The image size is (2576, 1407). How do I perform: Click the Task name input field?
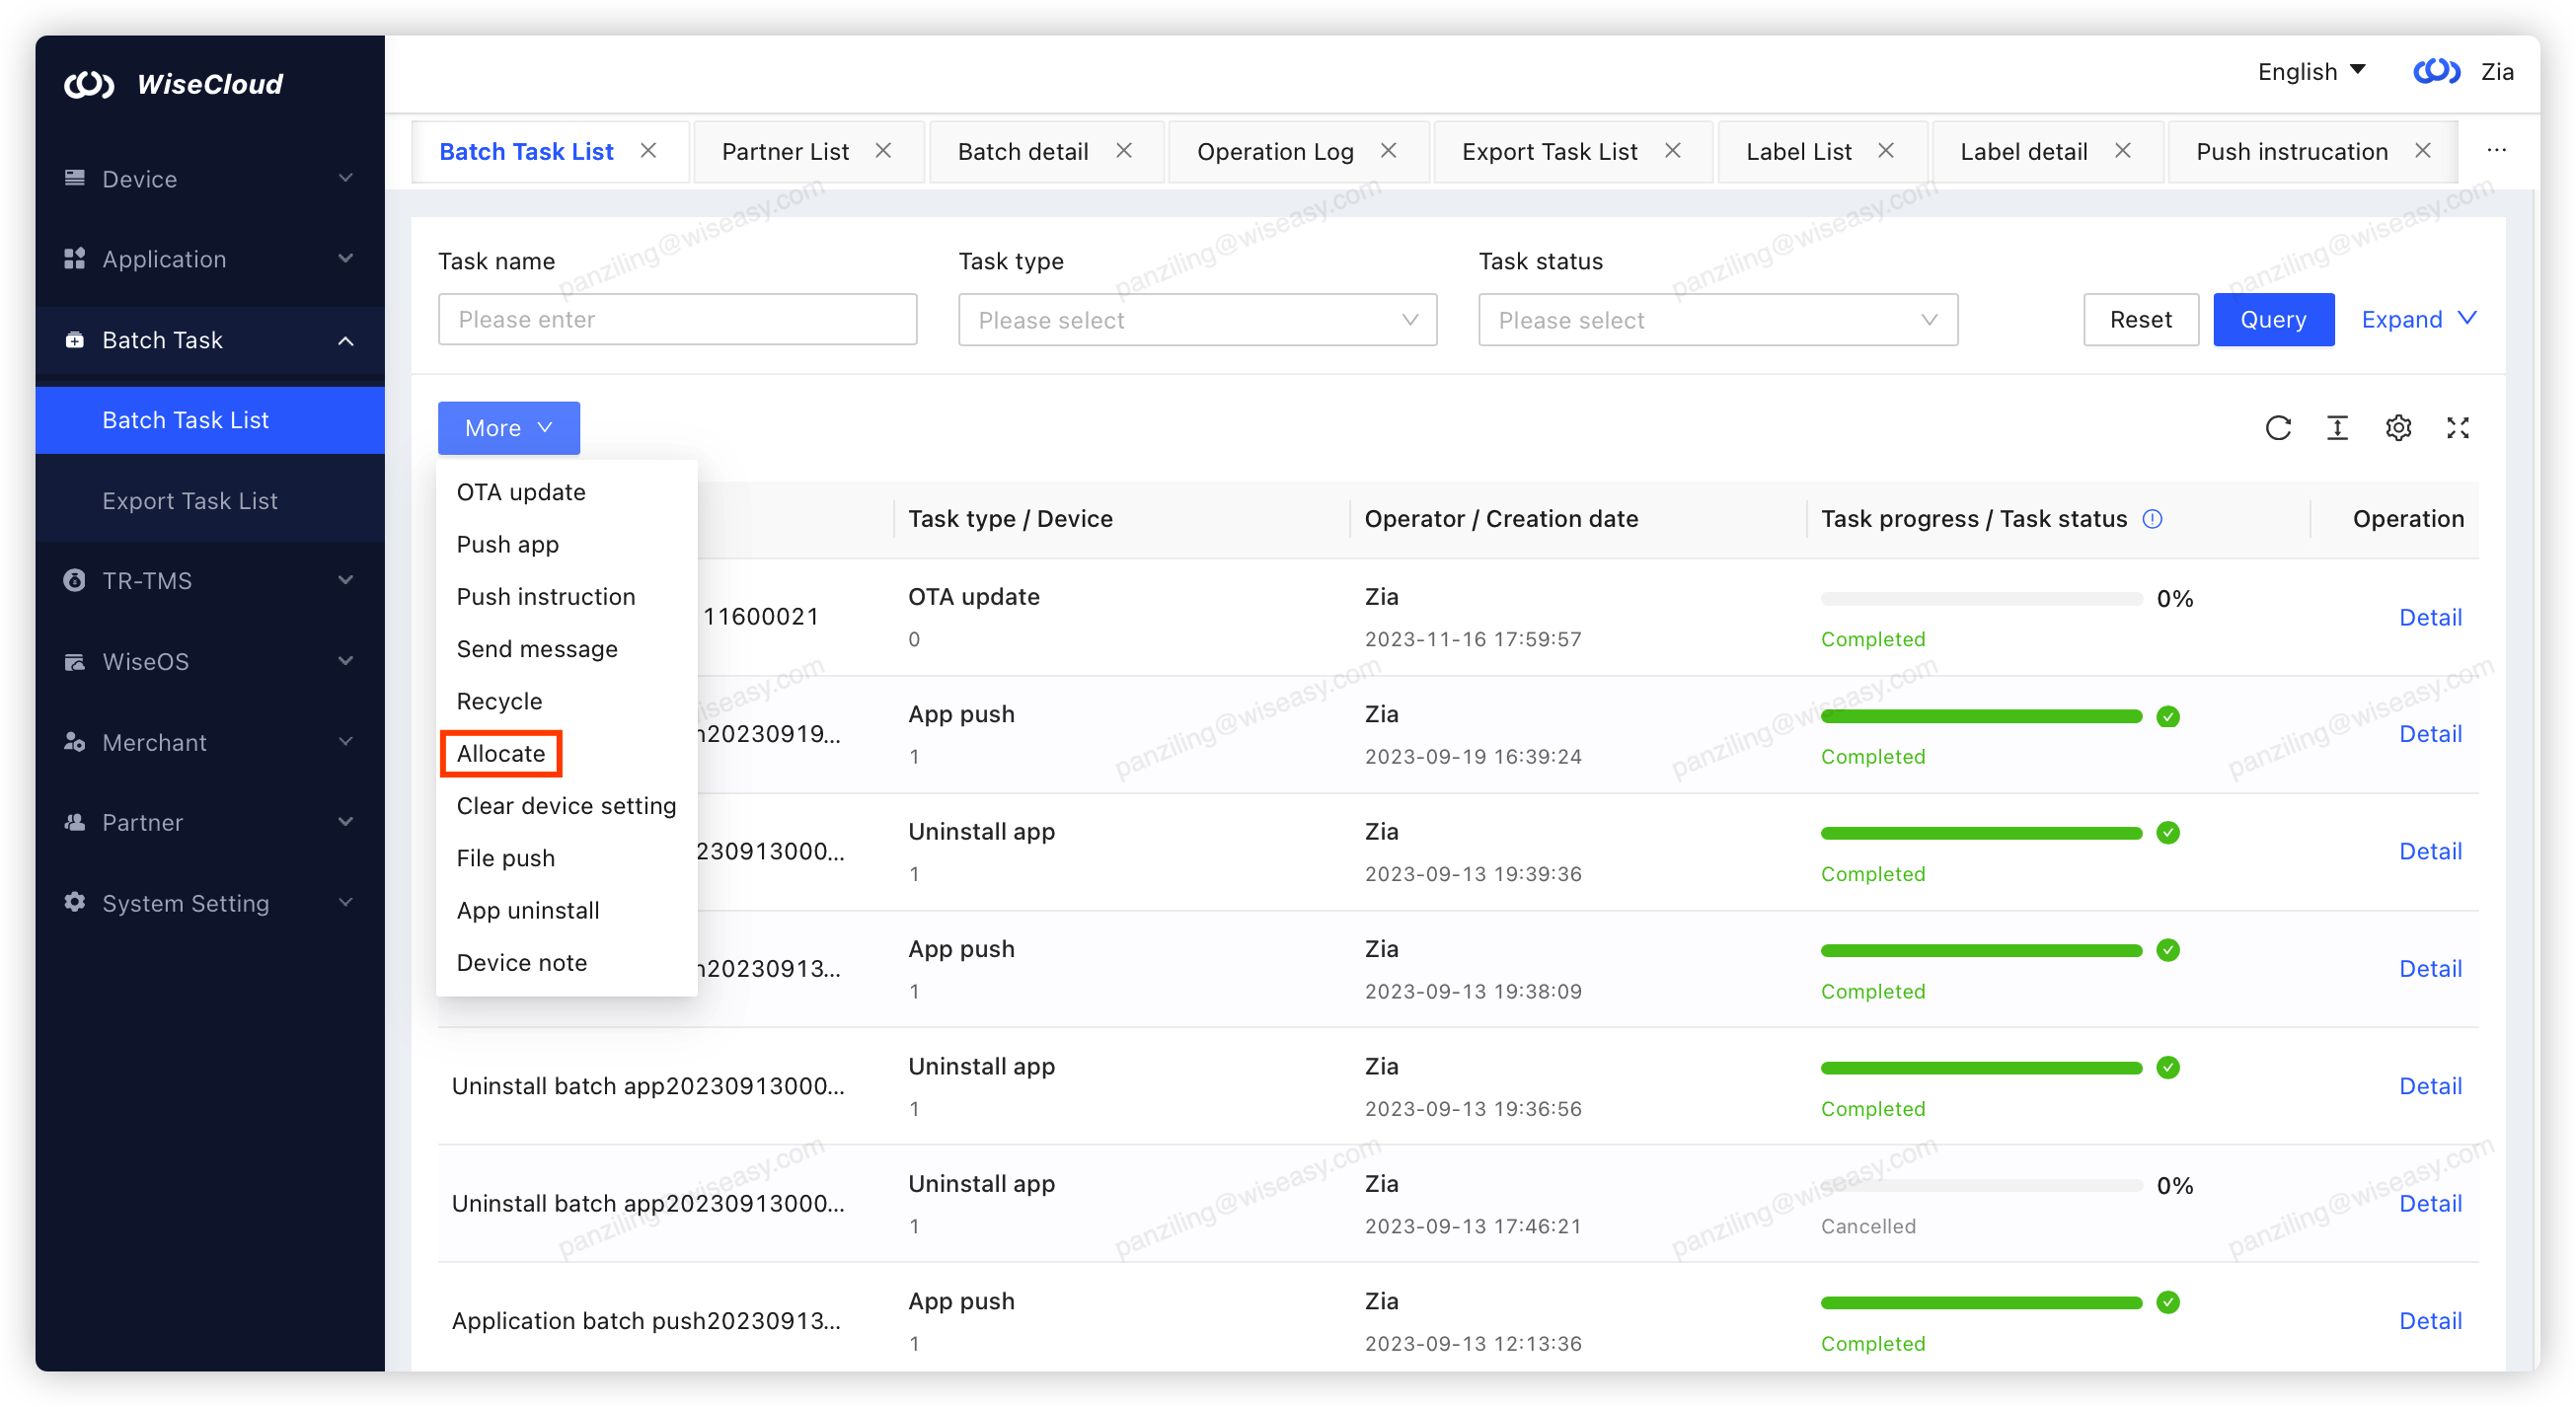coord(677,320)
